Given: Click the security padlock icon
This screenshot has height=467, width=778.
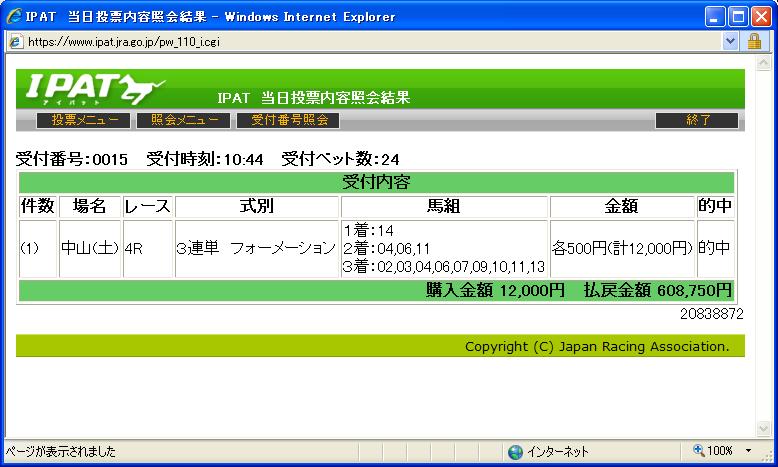Looking at the screenshot, I should tap(754, 42).
